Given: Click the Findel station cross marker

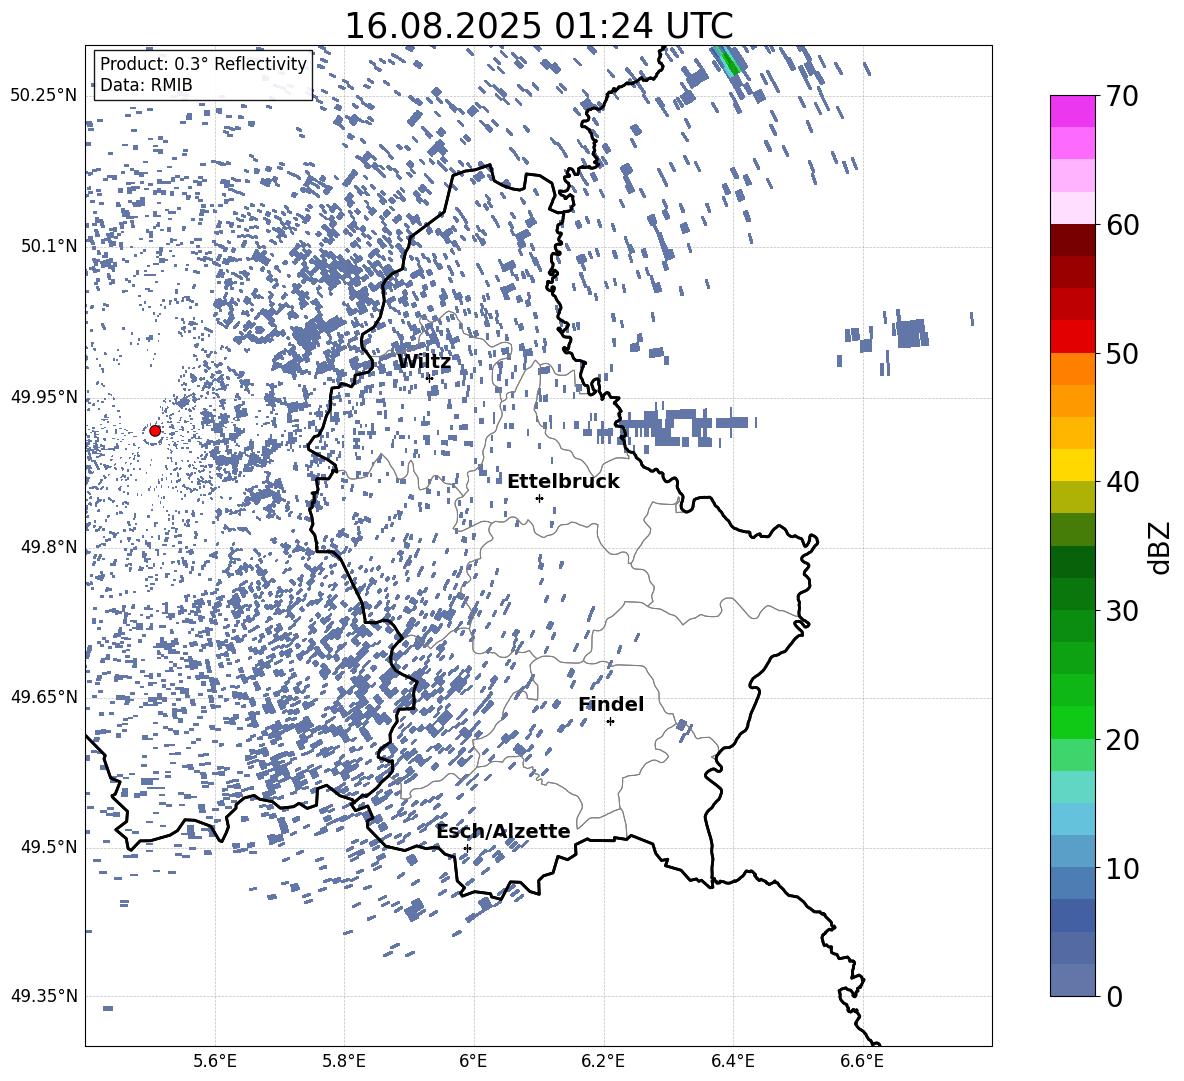Looking at the screenshot, I should pyautogui.click(x=610, y=722).
